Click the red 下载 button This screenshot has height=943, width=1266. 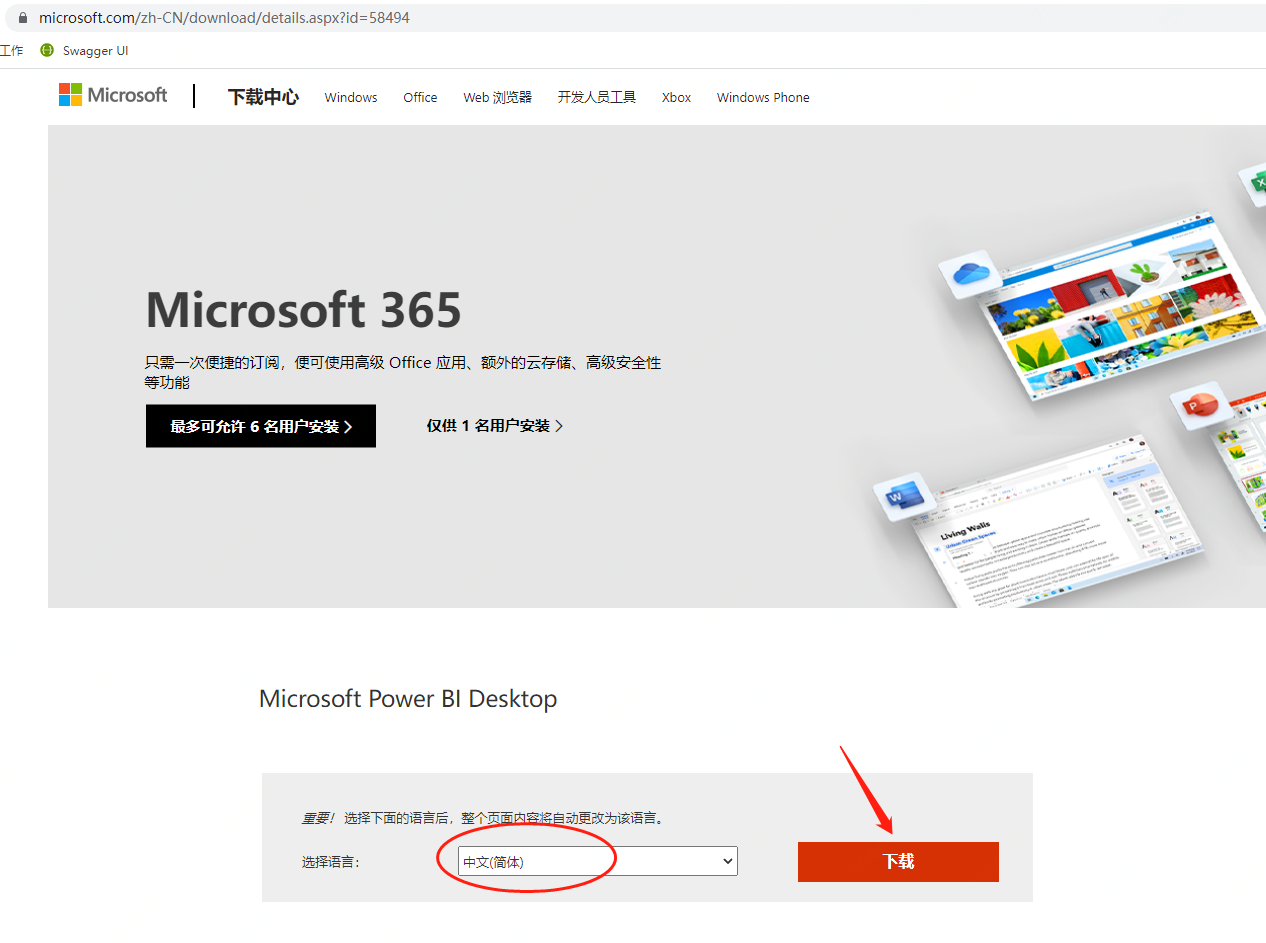point(898,862)
